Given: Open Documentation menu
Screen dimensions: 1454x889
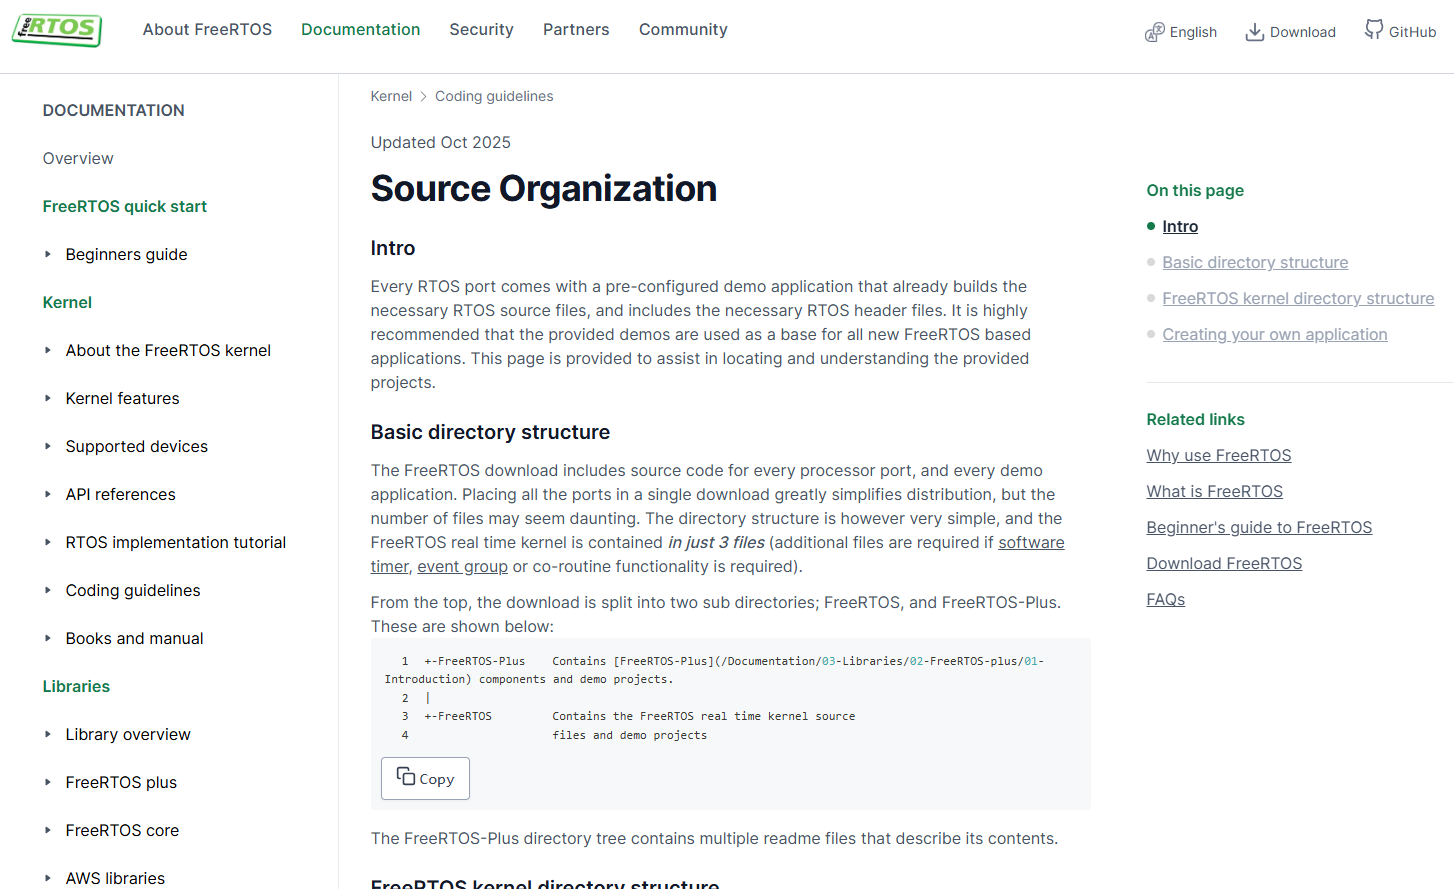Looking at the screenshot, I should [361, 30].
